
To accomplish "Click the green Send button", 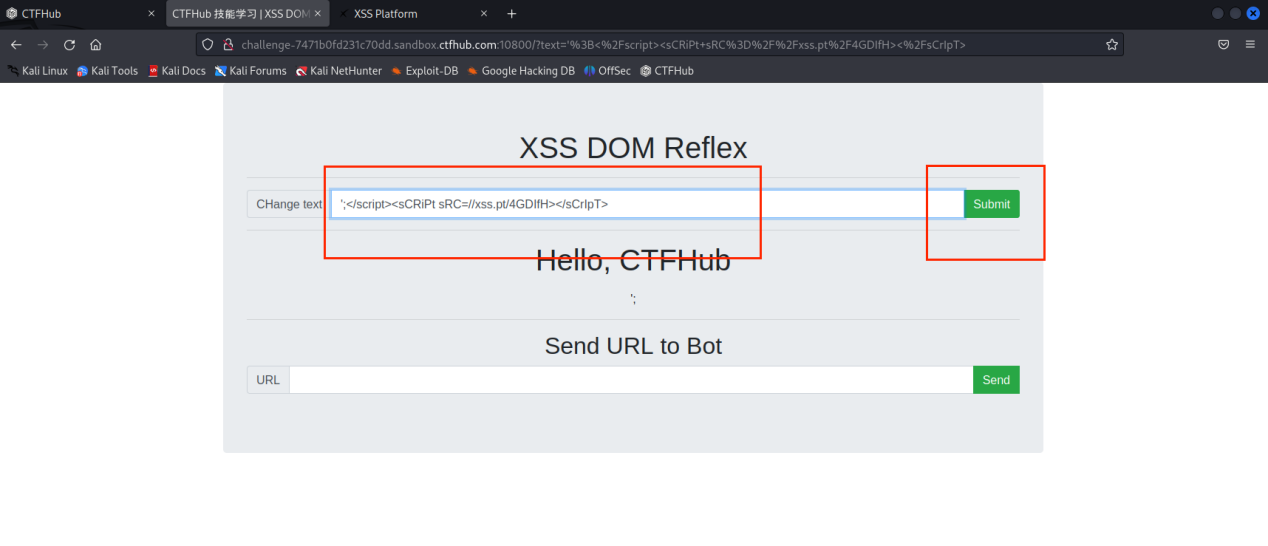I will click(996, 380).
